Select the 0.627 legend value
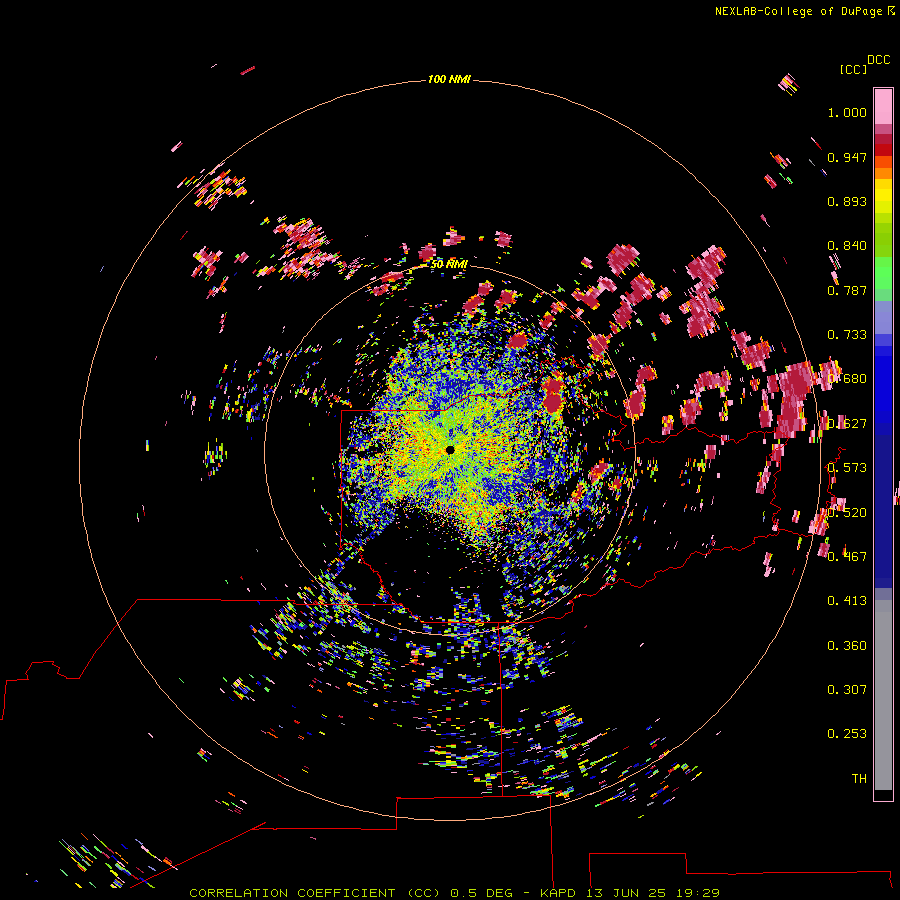This screenshot has height=900, width=900. click(847, 424)
